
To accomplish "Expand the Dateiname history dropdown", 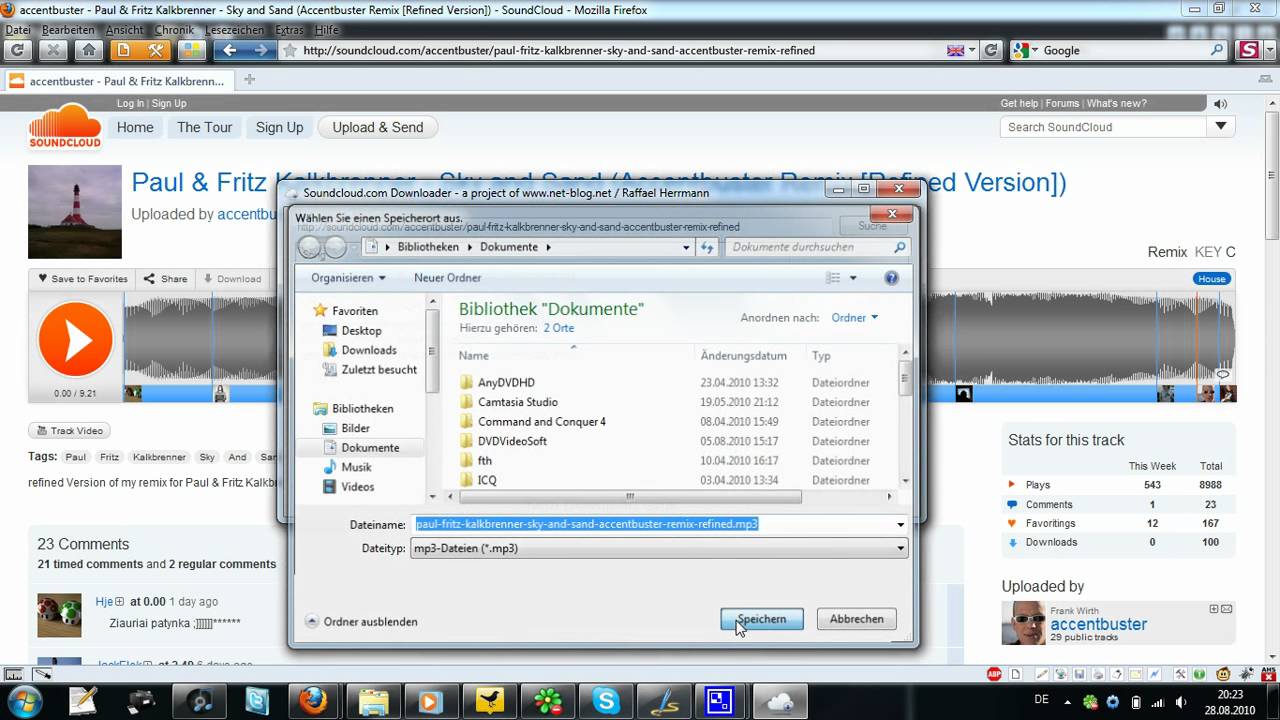I will click(900, 524).
